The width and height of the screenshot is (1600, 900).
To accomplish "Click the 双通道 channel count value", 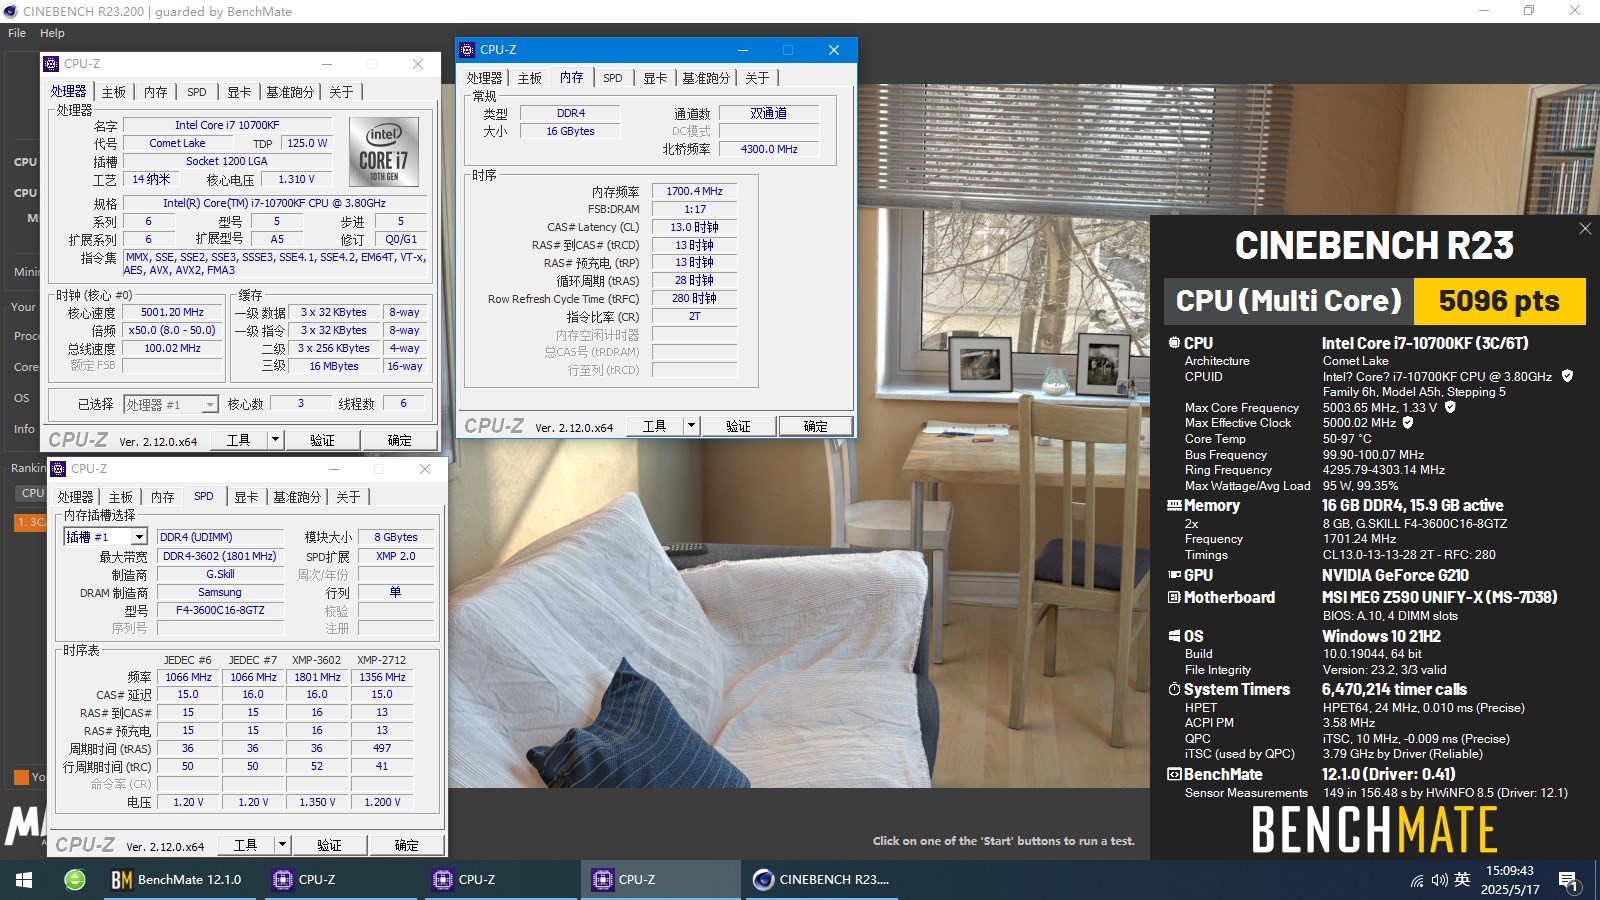I will (769, 113).
